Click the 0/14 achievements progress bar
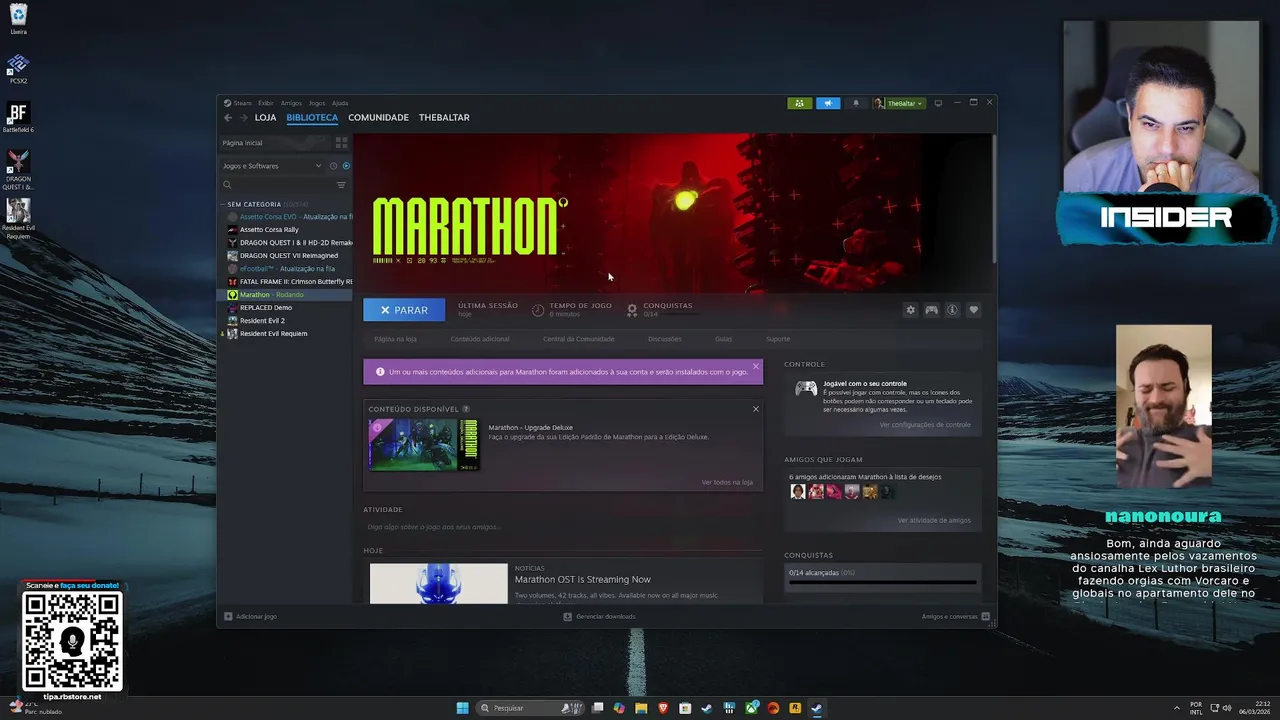1280x720 pixels. (882, 581)
